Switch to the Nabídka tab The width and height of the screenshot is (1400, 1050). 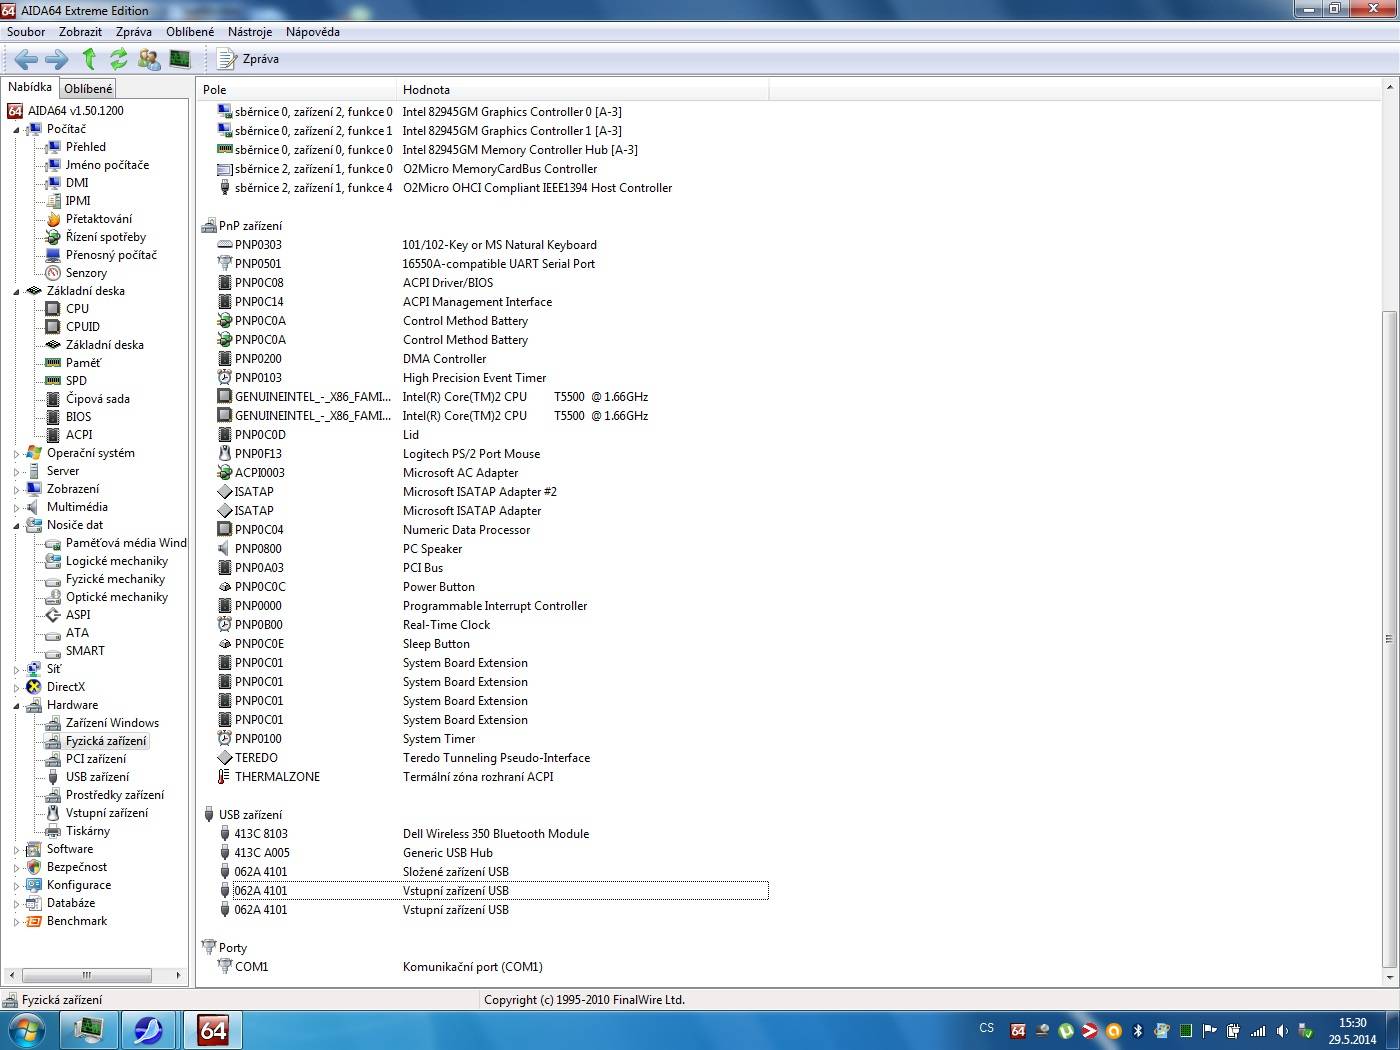pyautogui.click(x=30, y=87)
